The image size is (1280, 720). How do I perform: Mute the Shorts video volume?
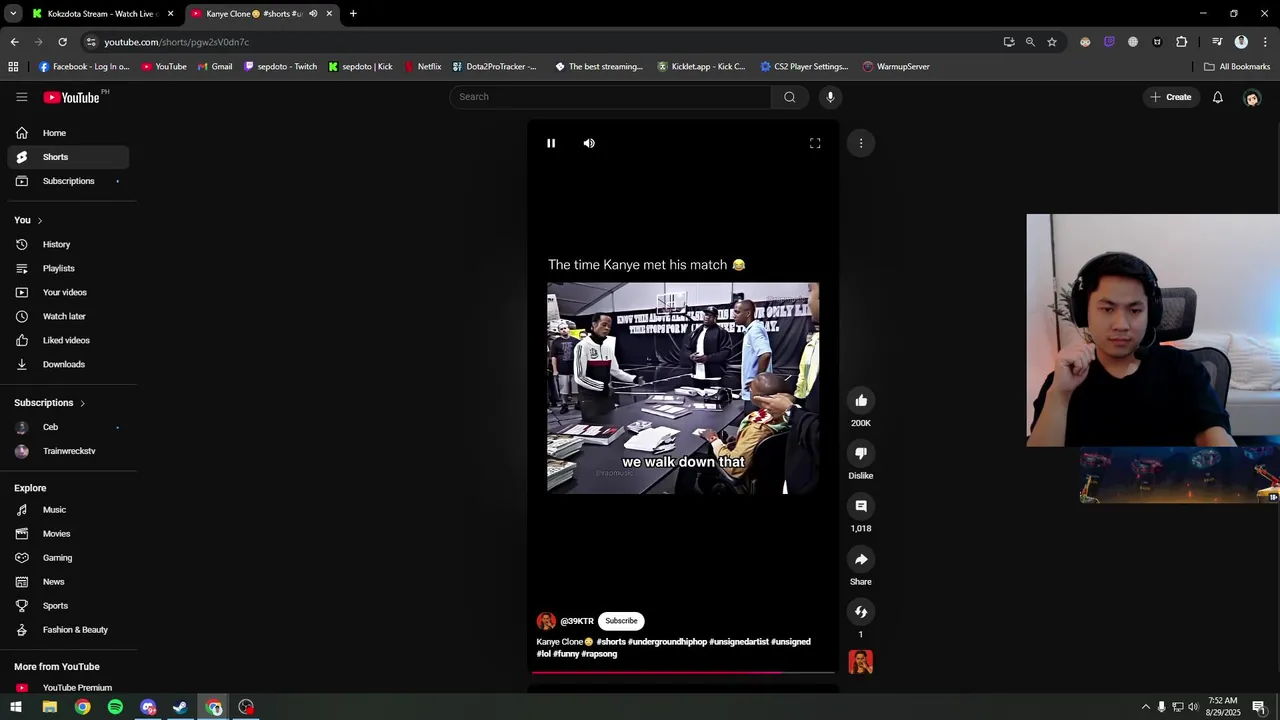coord(589,143)
